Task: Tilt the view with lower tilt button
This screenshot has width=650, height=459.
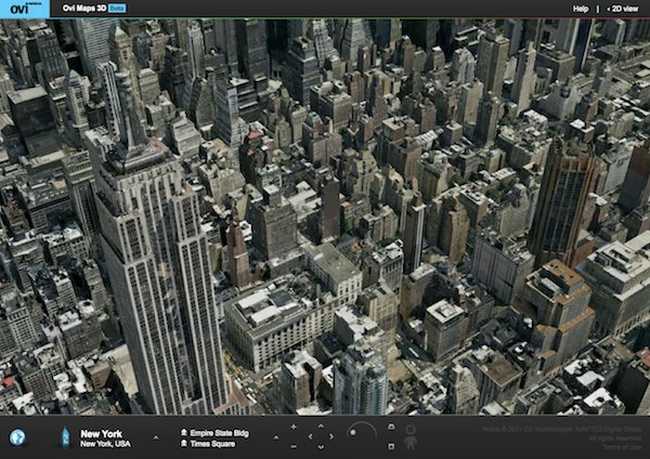Action: 390,446
